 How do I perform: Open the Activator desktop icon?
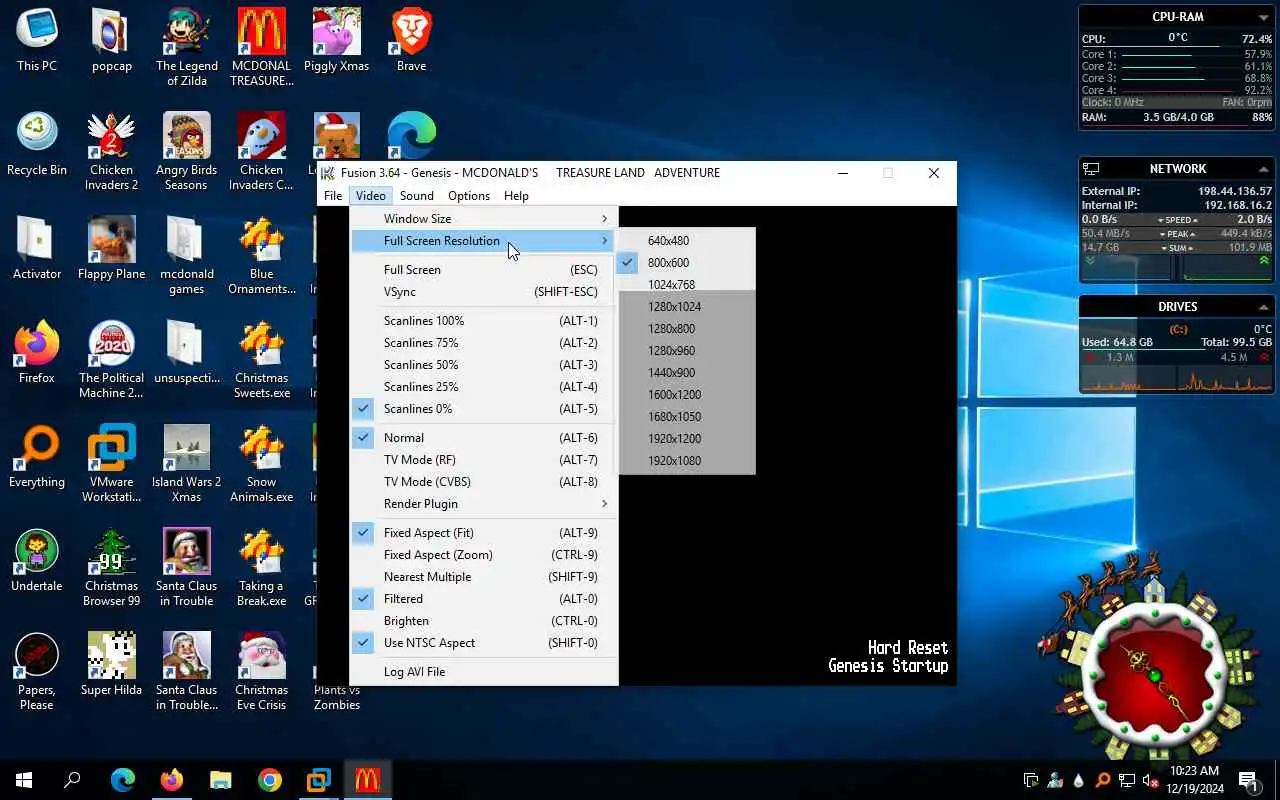37,249
